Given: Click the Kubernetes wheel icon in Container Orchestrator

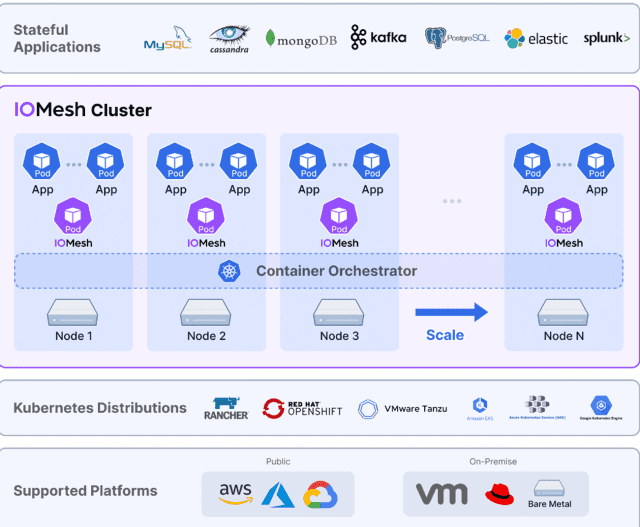Looking at the screenshot, I should click(x=229, y=271).
